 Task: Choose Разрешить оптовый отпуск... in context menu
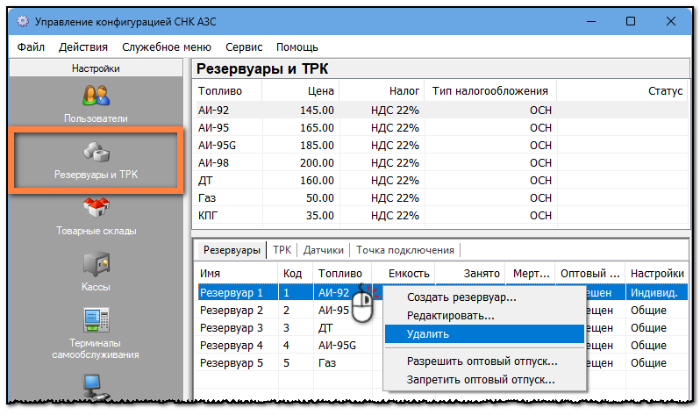(x=484, y=361)
